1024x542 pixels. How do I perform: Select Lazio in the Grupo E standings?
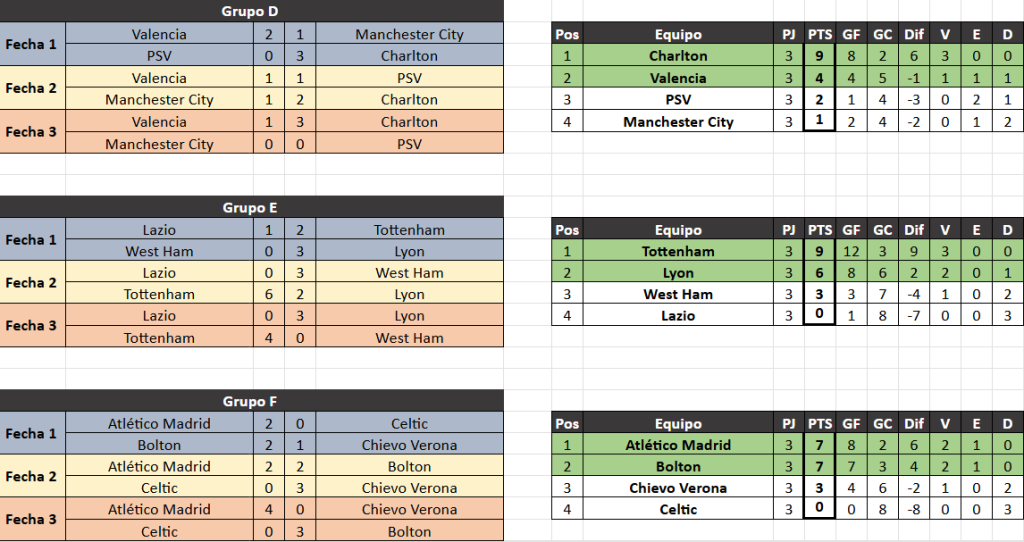point(678,316)
